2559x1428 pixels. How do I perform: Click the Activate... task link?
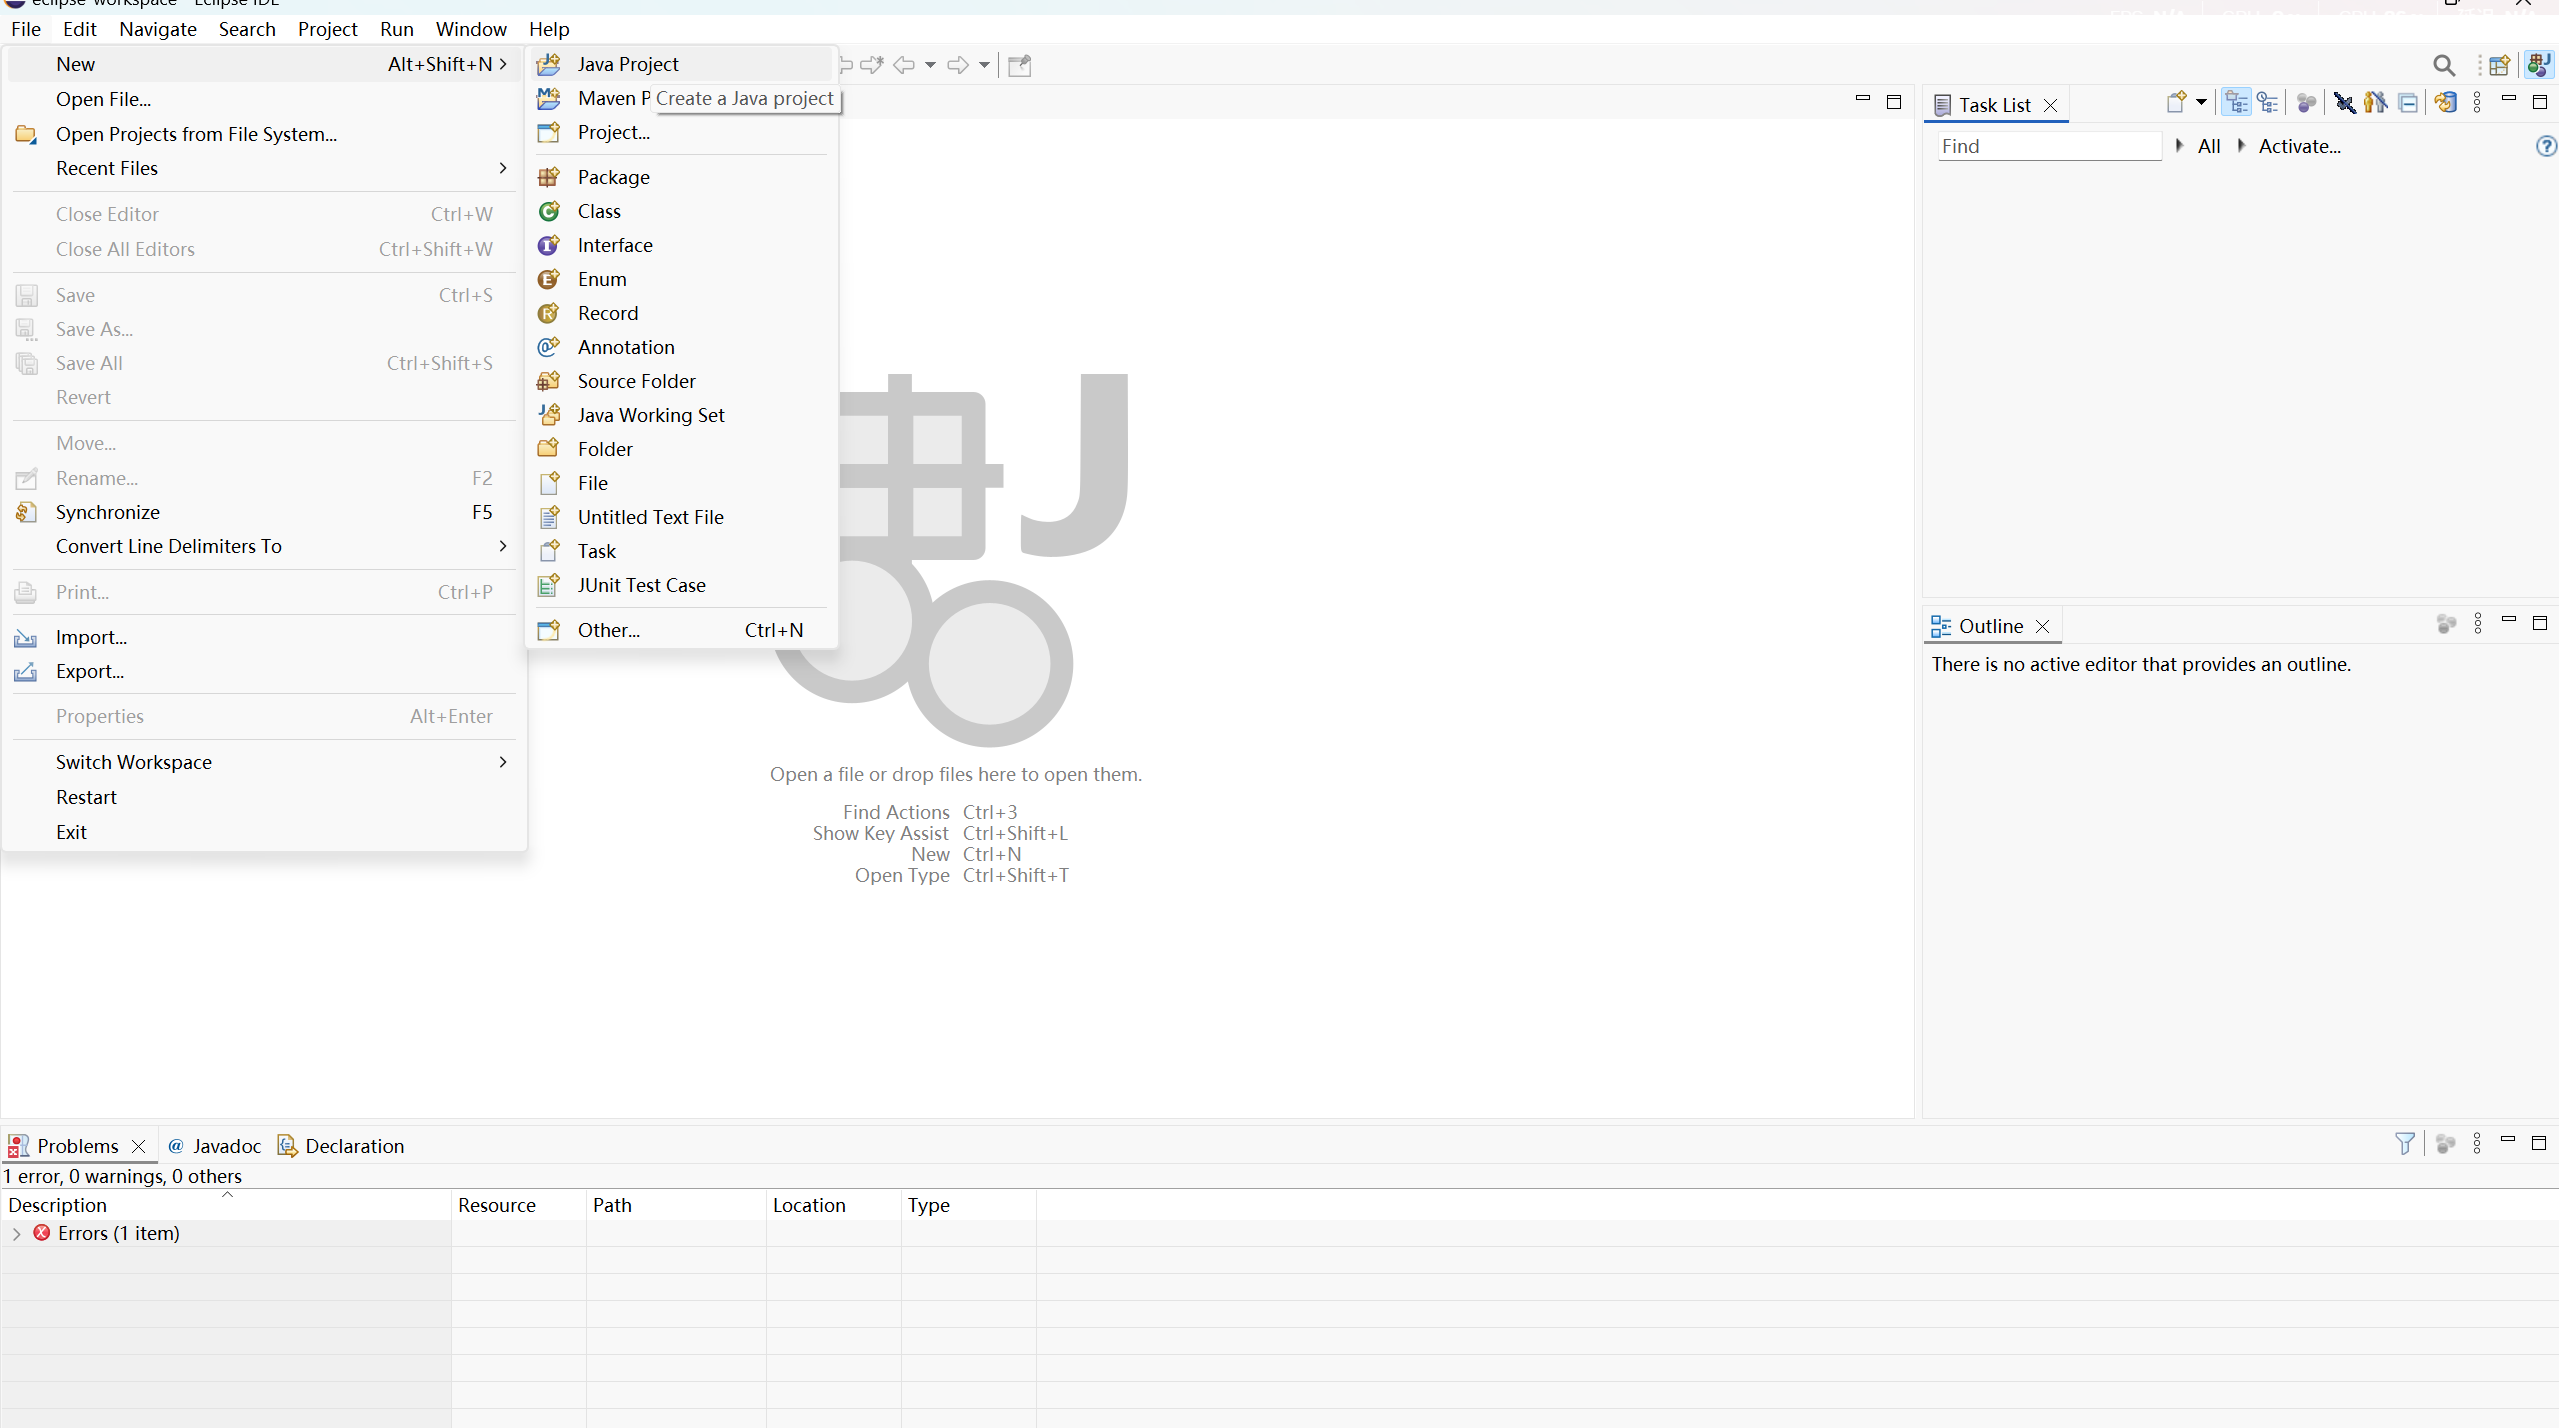pos(2299,146)
